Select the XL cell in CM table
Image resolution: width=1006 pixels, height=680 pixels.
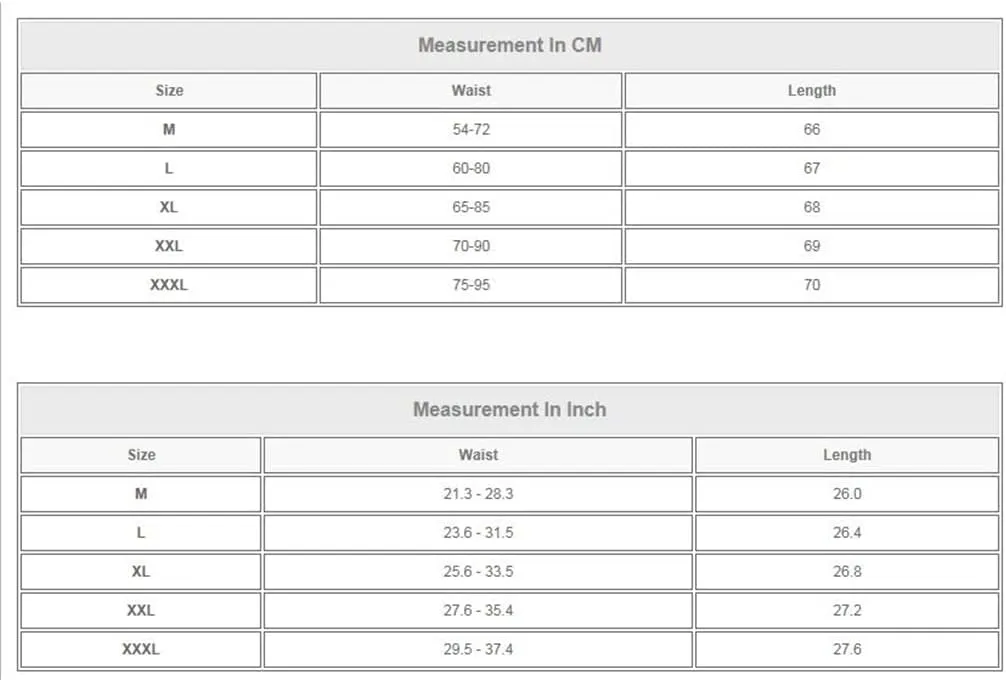point(169,207)
